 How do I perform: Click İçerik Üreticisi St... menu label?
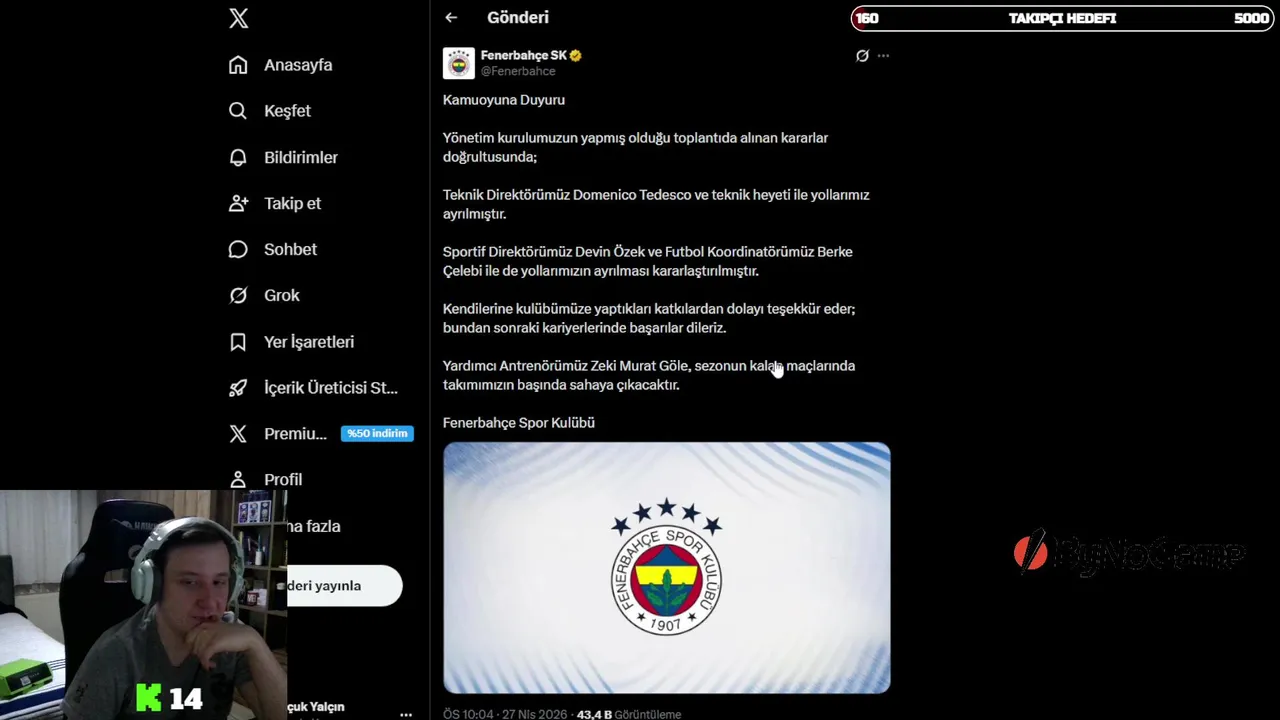click(x=331, y=388)
